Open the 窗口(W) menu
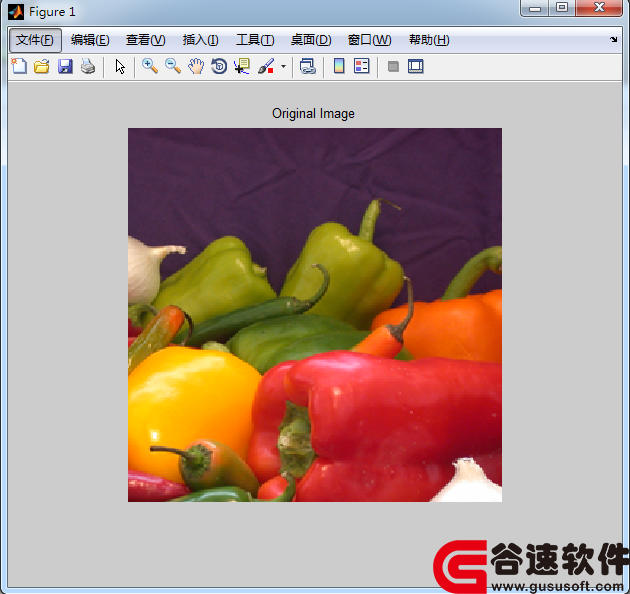This screenshot has height=594, width=630. pyautogui.click(x=369, y=40)
